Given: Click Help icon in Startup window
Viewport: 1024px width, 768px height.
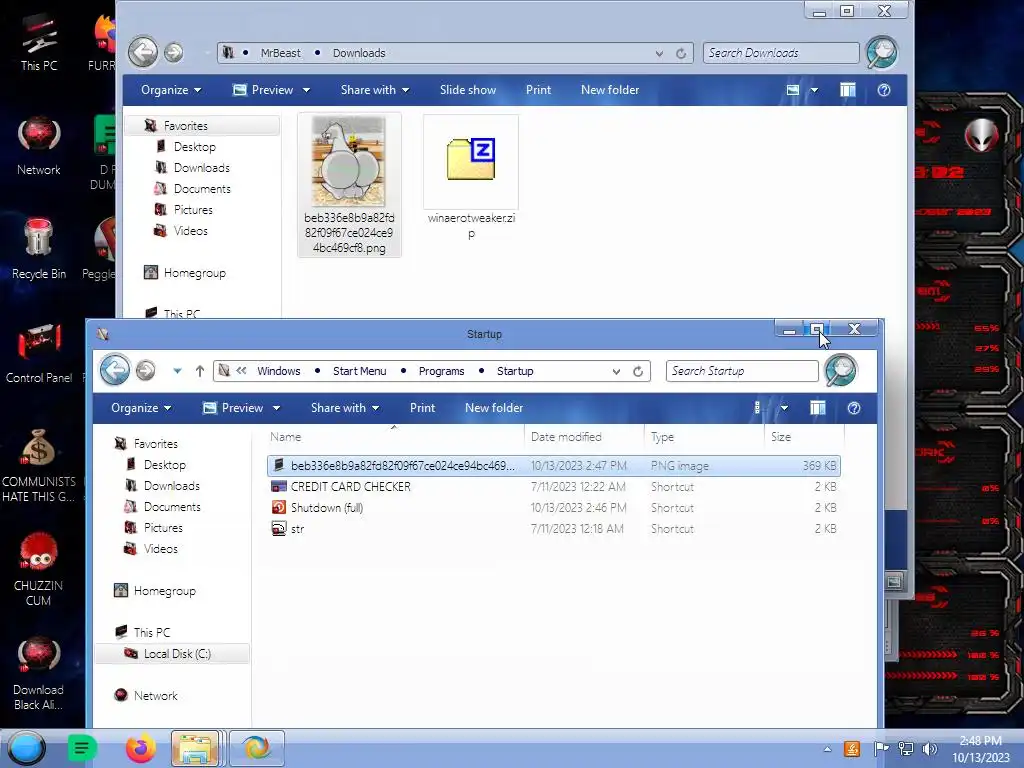Looking at the screenshot, I should click(854, 408).
